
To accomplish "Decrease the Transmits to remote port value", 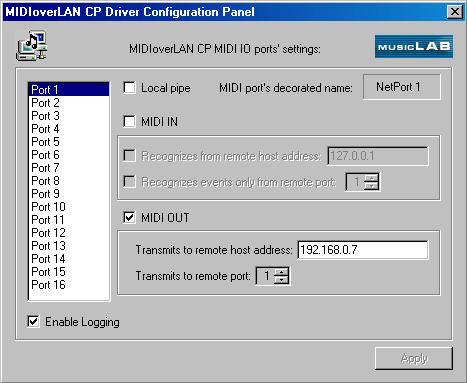I will (x=282, y=280).
